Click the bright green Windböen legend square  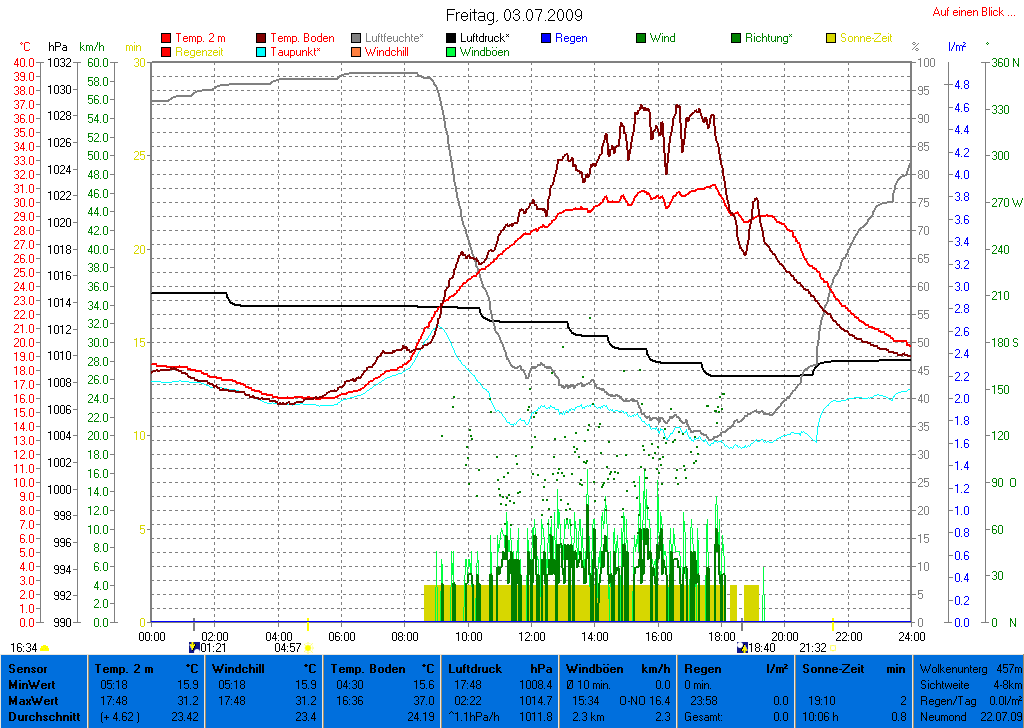[452, 52]
